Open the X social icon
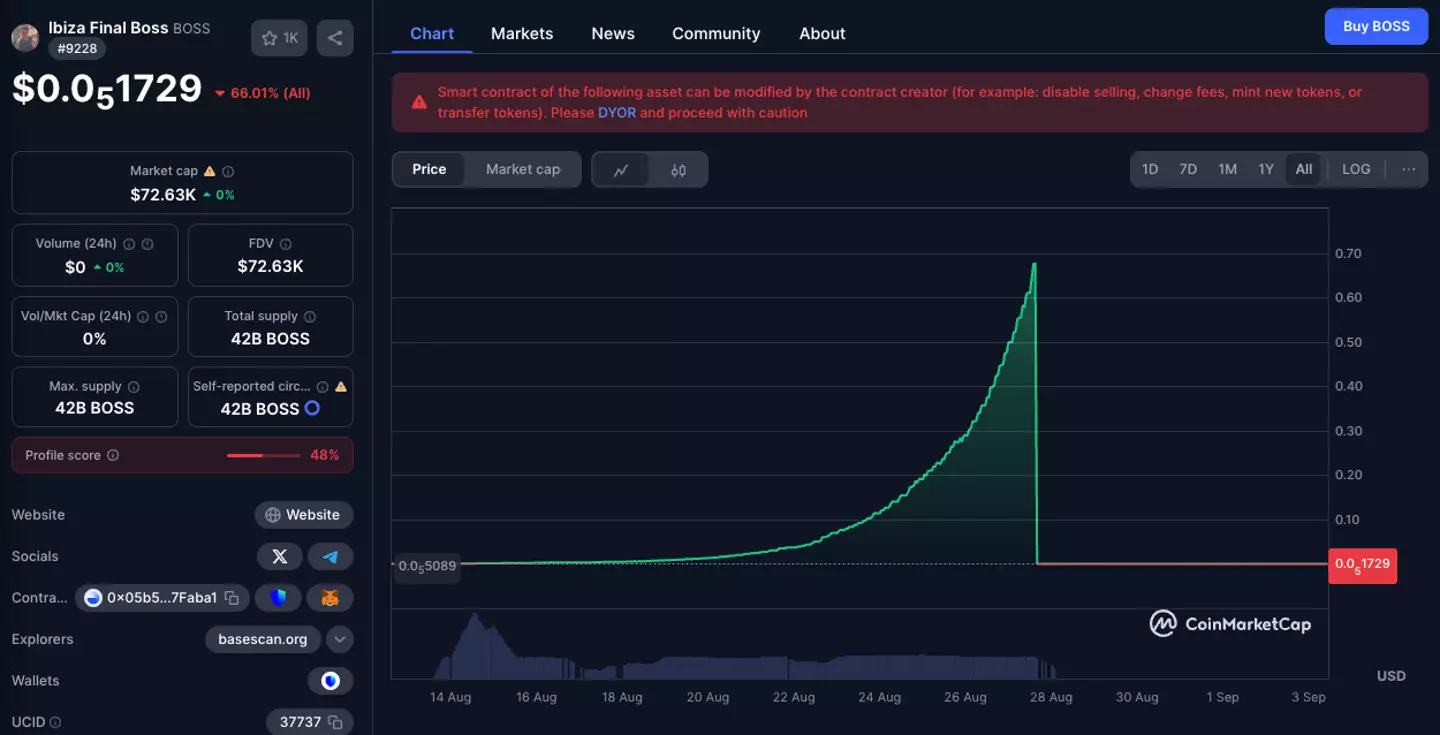This screenshot has width=1440, height=735. click(279, 556)
